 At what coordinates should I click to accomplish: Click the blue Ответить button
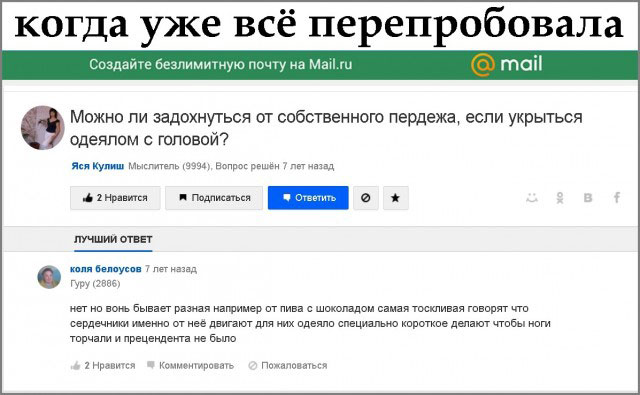click(308, 198)
